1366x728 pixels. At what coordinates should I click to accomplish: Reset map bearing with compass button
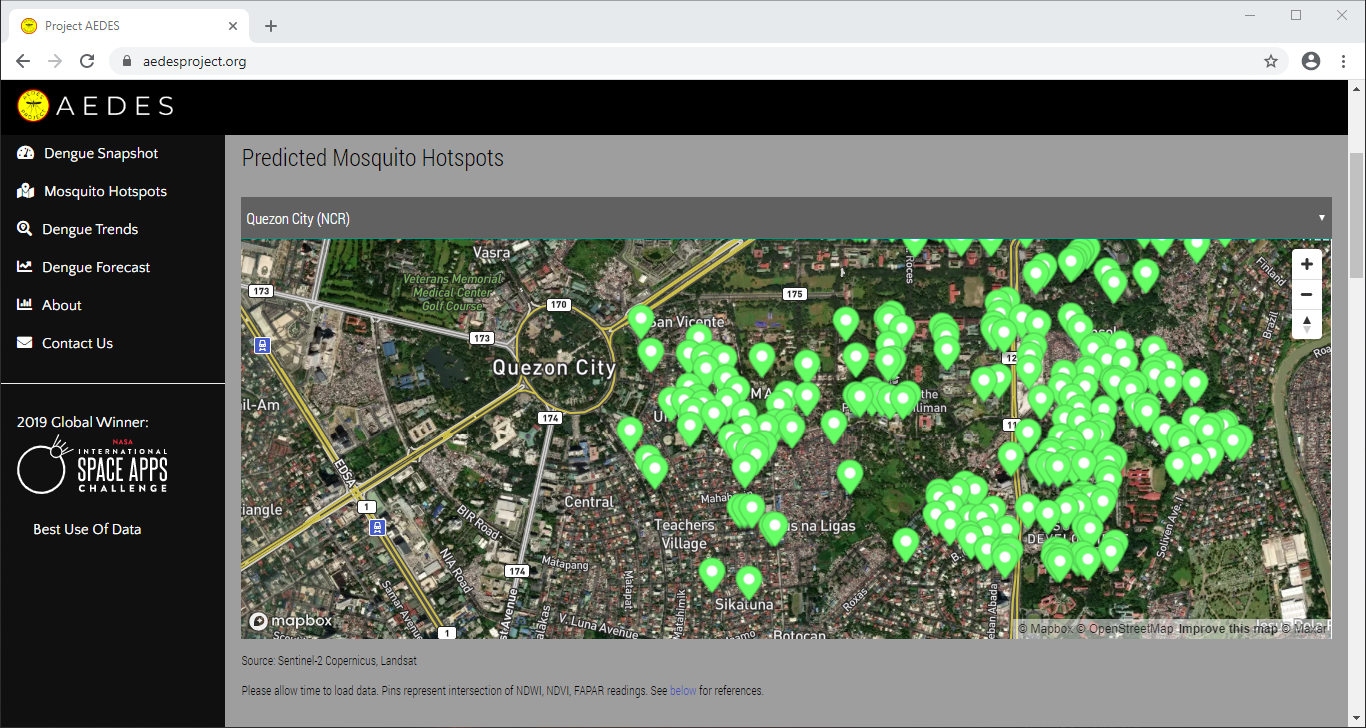pos(1306,324)
